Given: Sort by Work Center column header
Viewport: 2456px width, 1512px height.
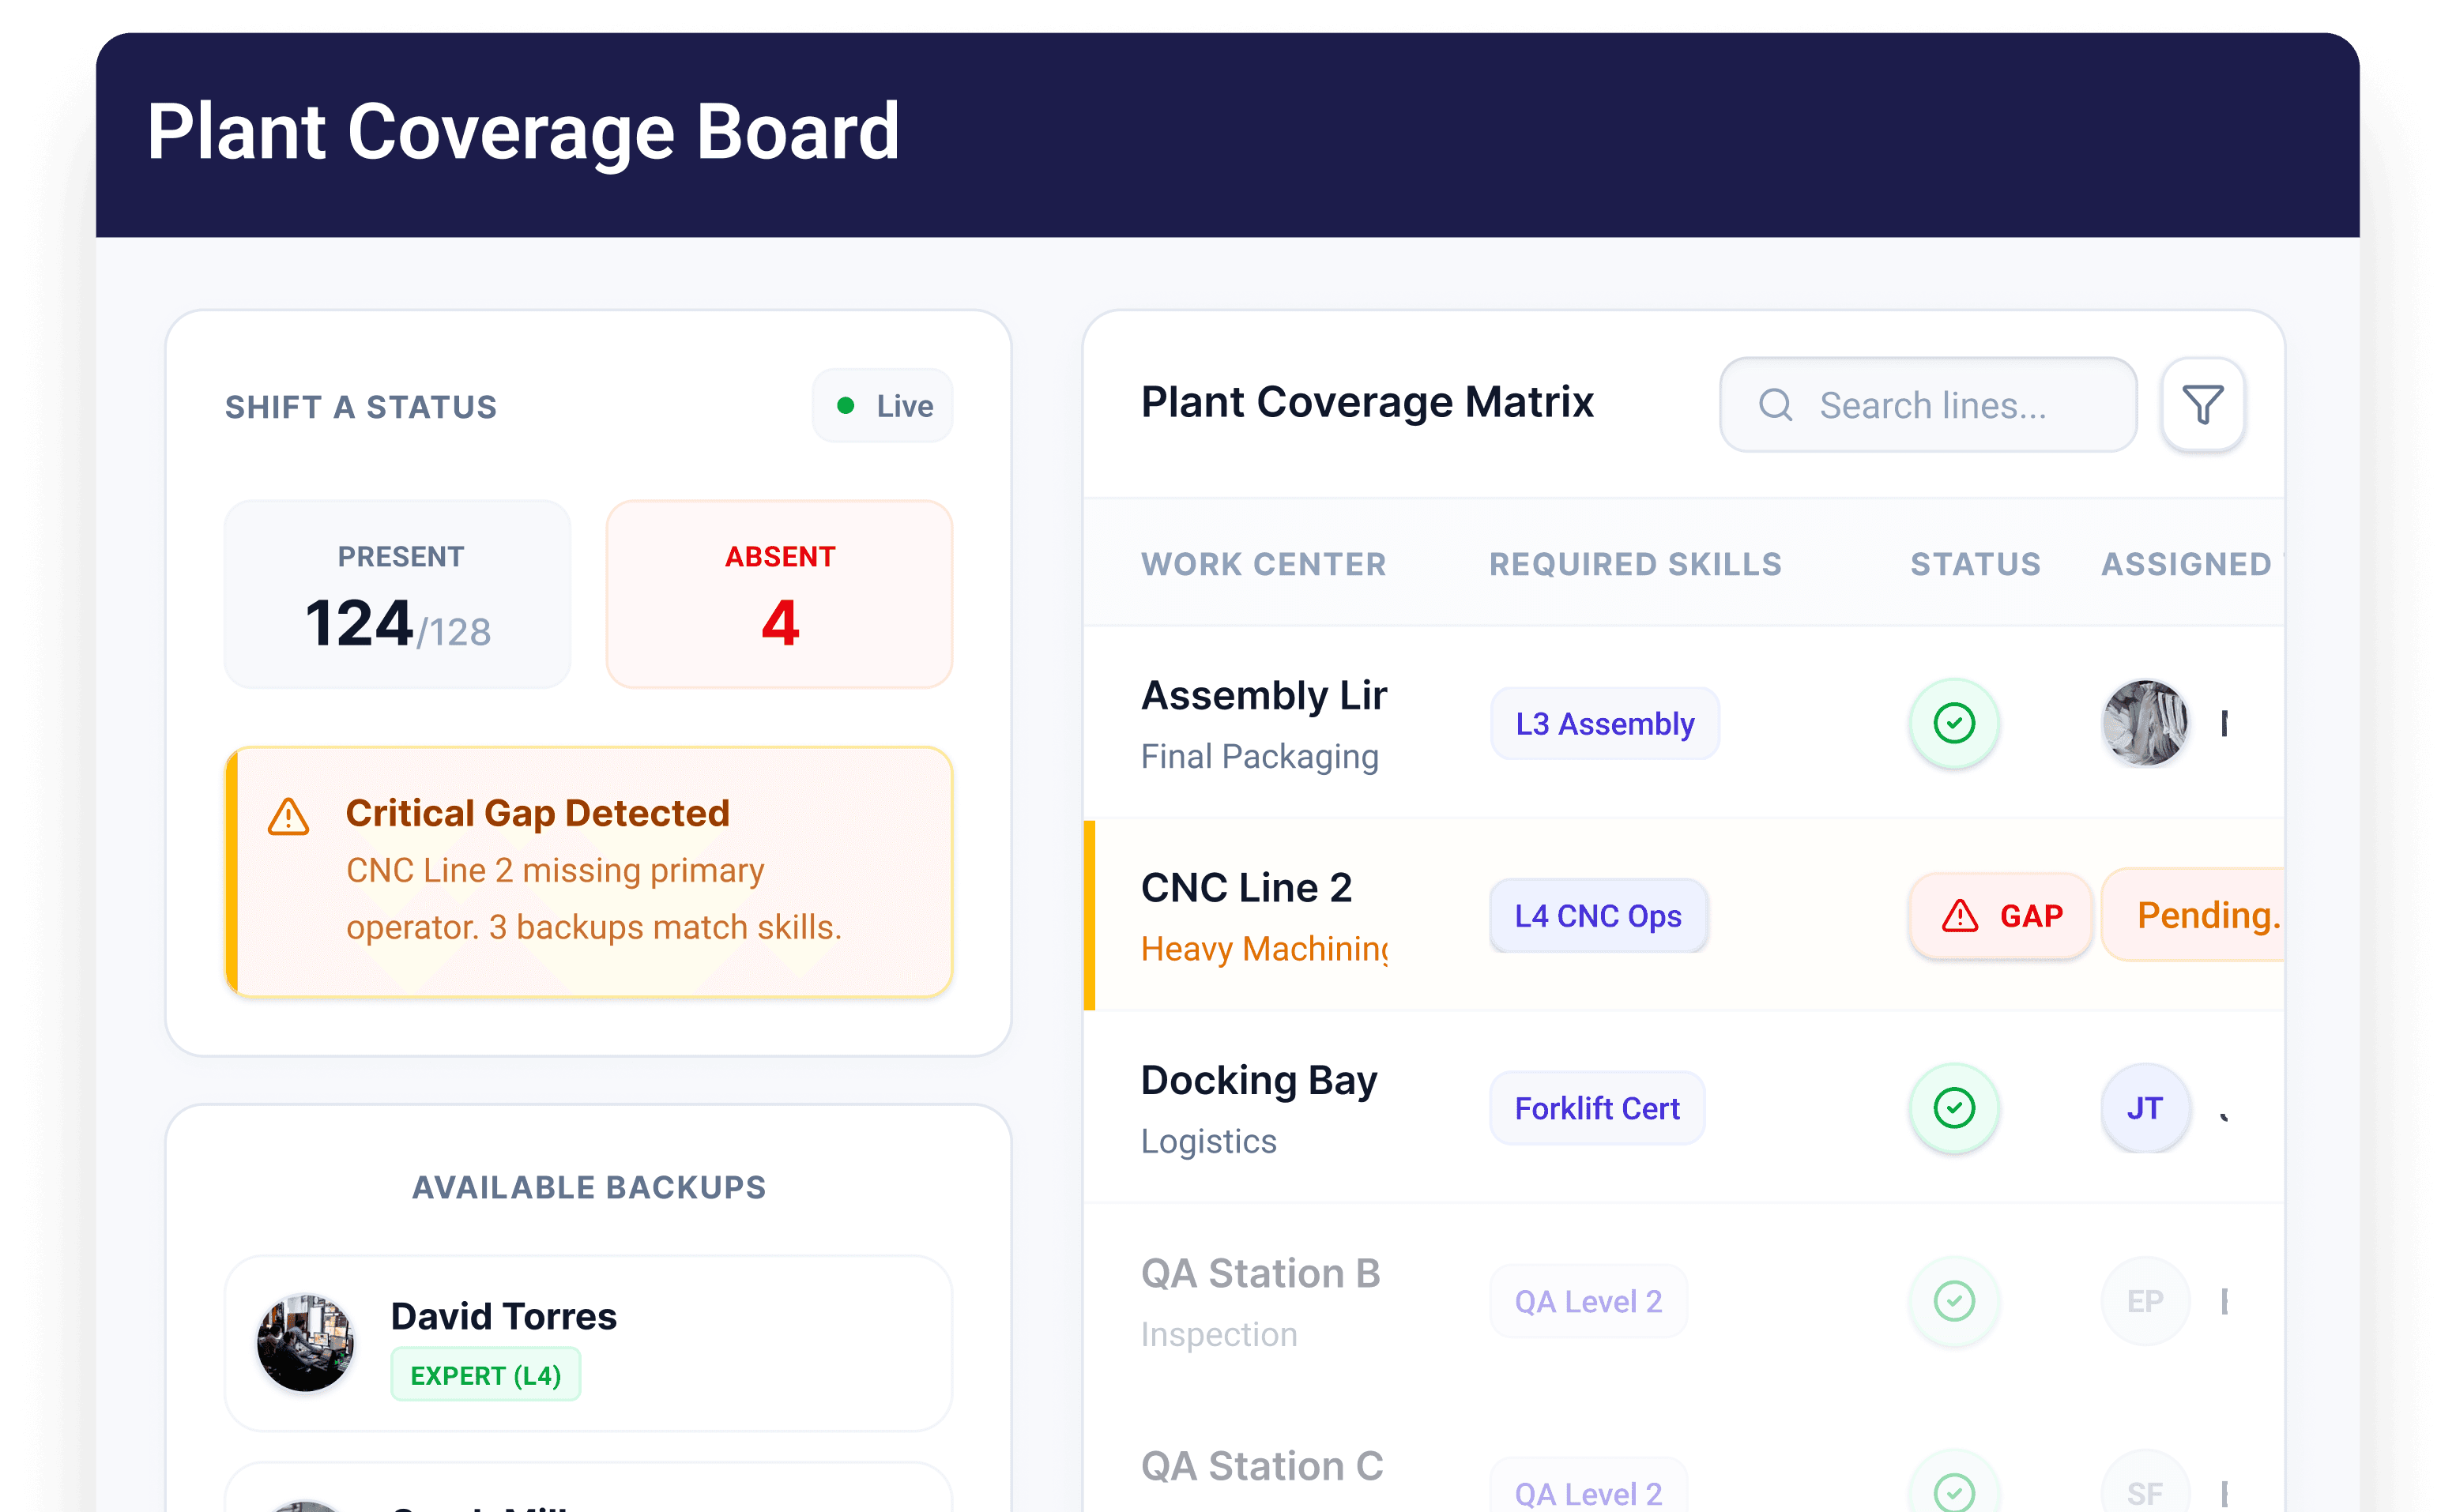Looking at the screenshot, I should click(1263, 564).
